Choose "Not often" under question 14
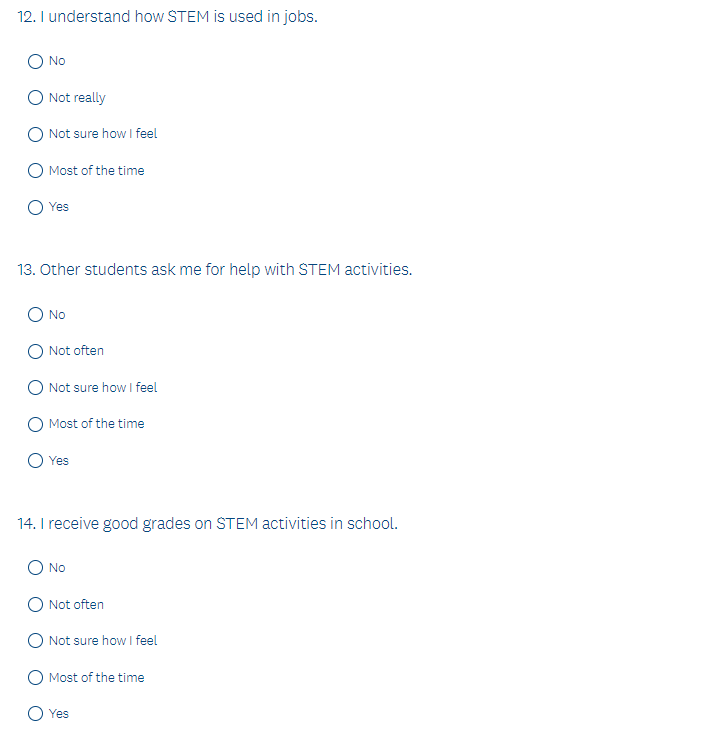This screenshot has width=702, height=736. click(x=36, y=605)
